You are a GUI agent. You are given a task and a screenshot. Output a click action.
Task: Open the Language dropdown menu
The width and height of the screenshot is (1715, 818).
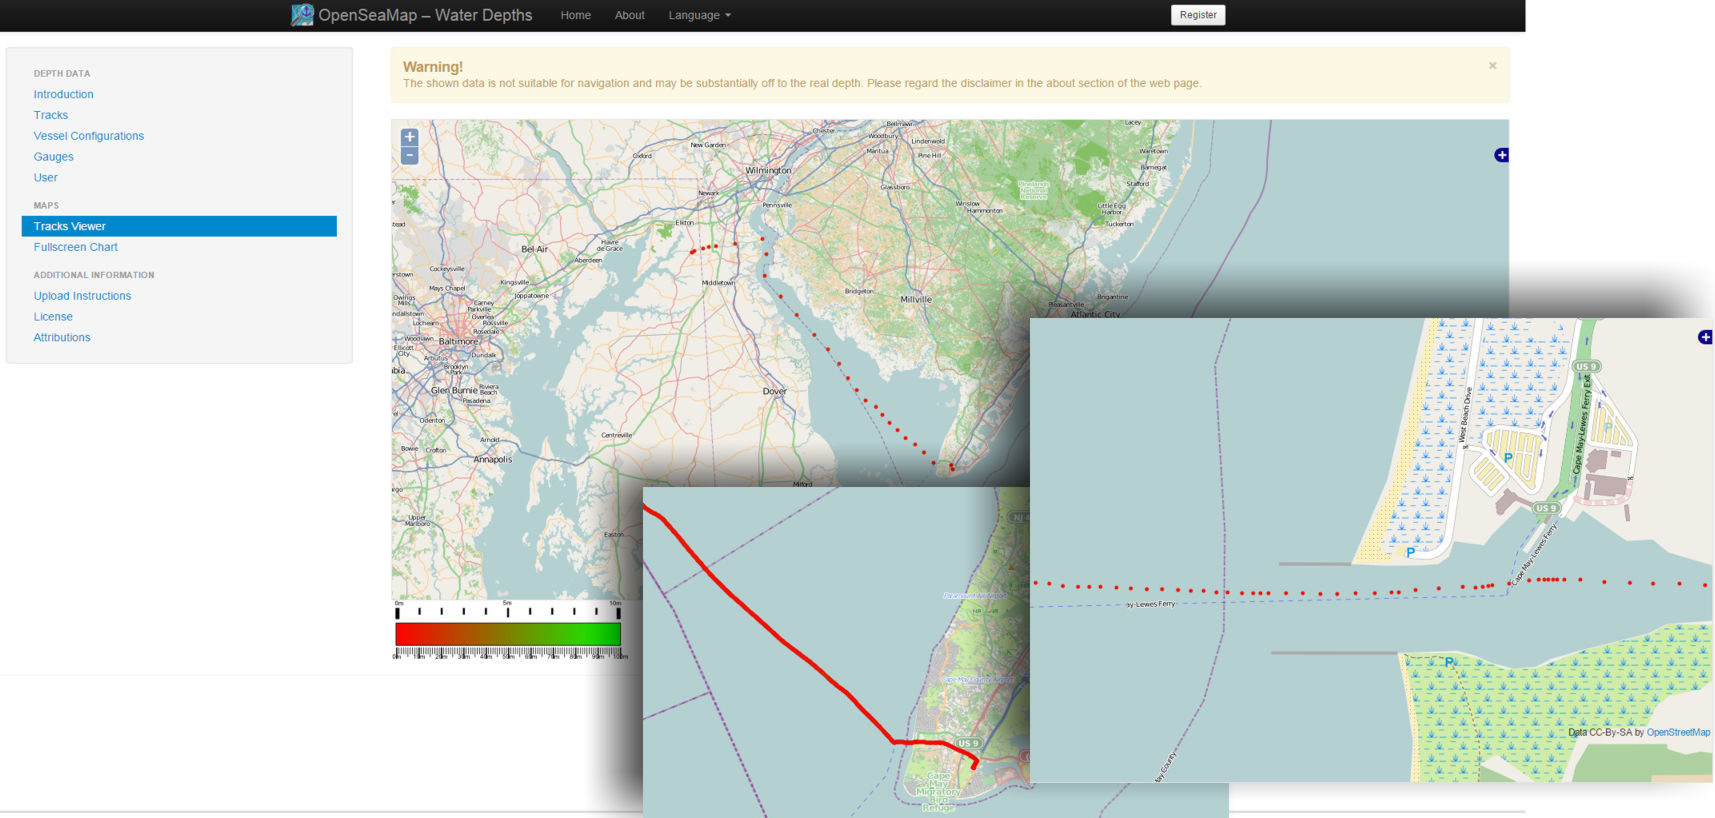[699, 15]
